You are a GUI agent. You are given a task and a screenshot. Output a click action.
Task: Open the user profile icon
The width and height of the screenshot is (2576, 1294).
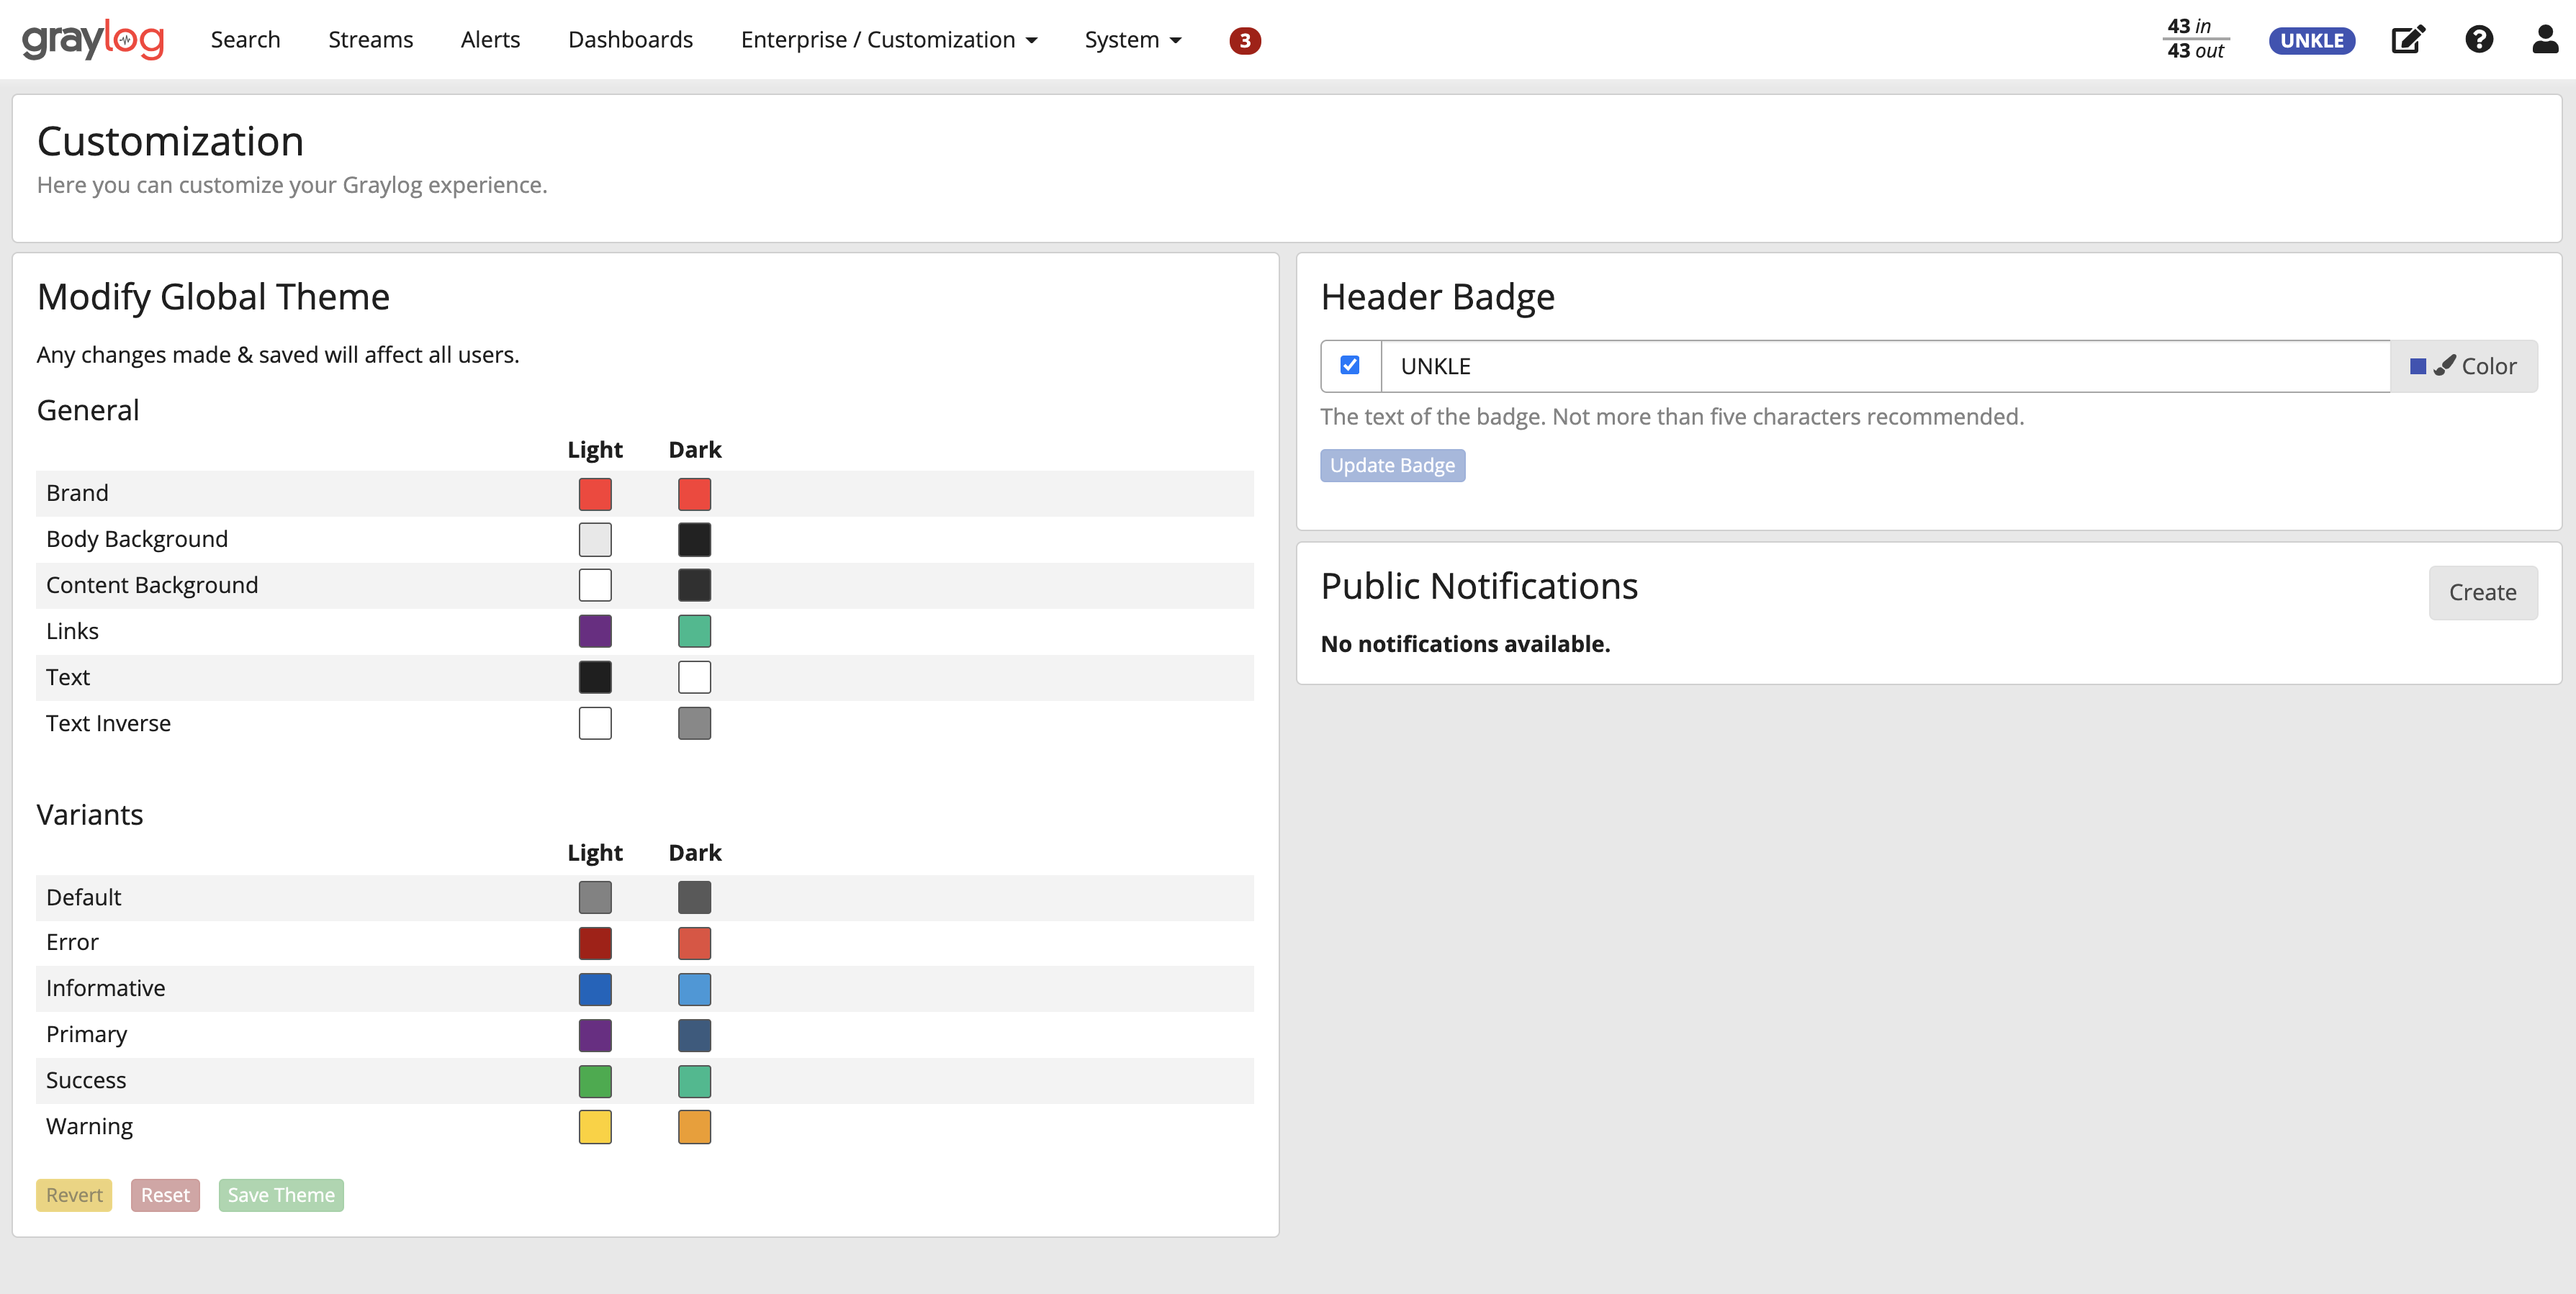pos(2544,40)
